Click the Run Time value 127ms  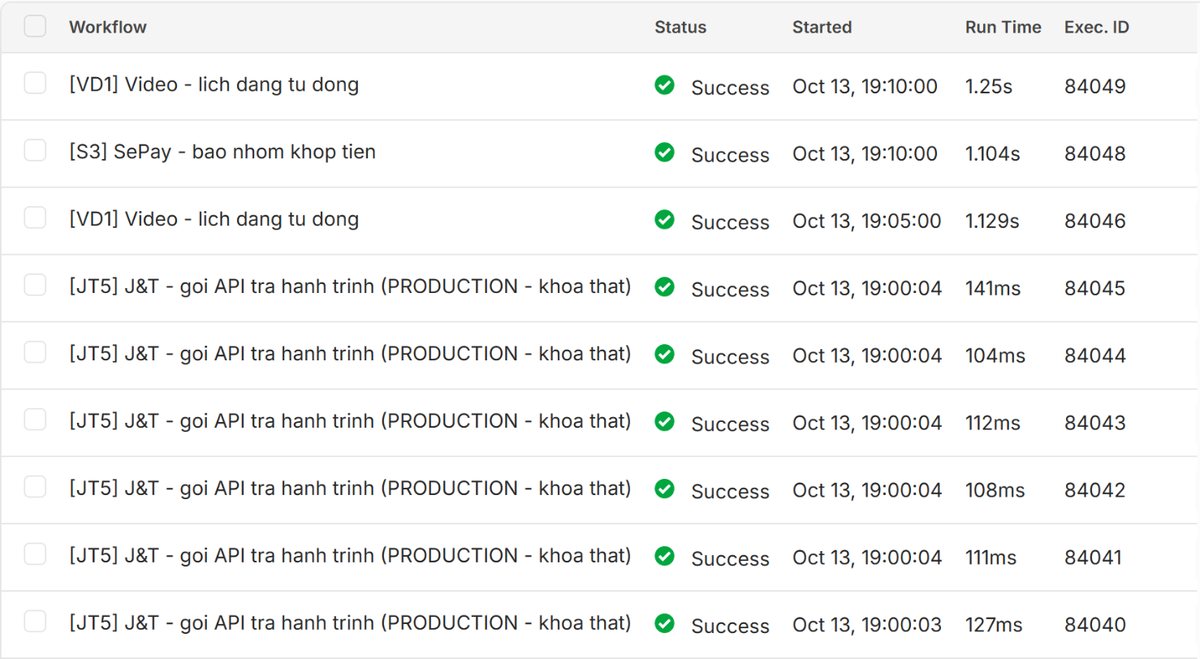point(994,625)
